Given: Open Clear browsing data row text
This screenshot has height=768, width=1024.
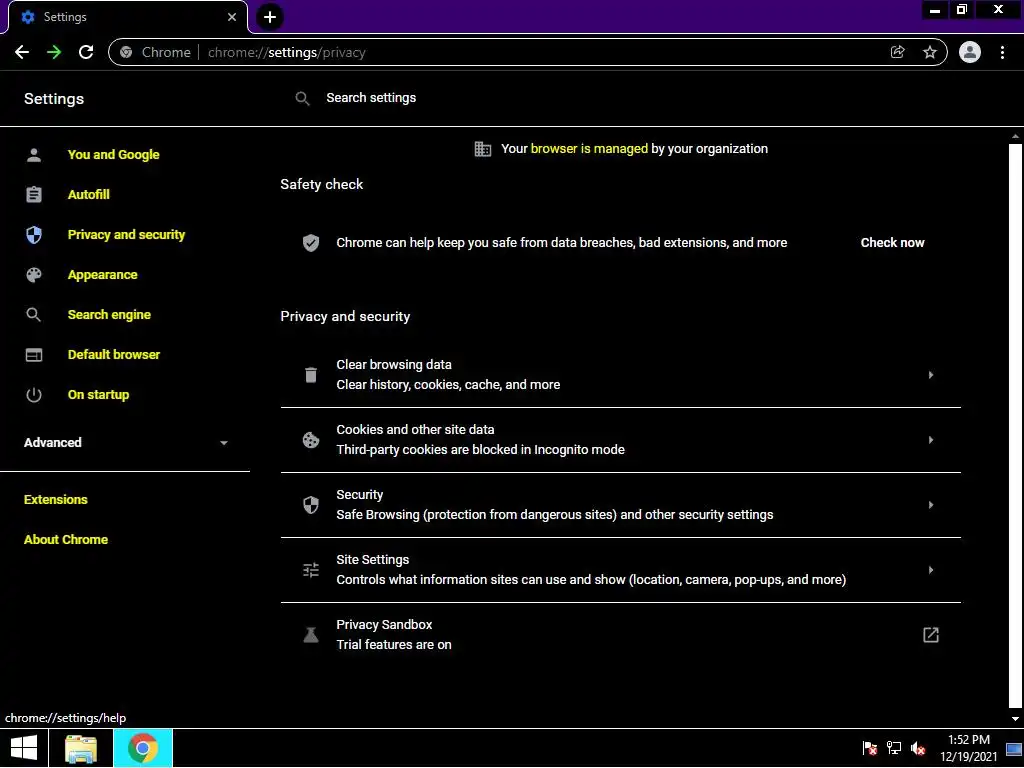Looking at the screenshot, I should tap(448, 375).
